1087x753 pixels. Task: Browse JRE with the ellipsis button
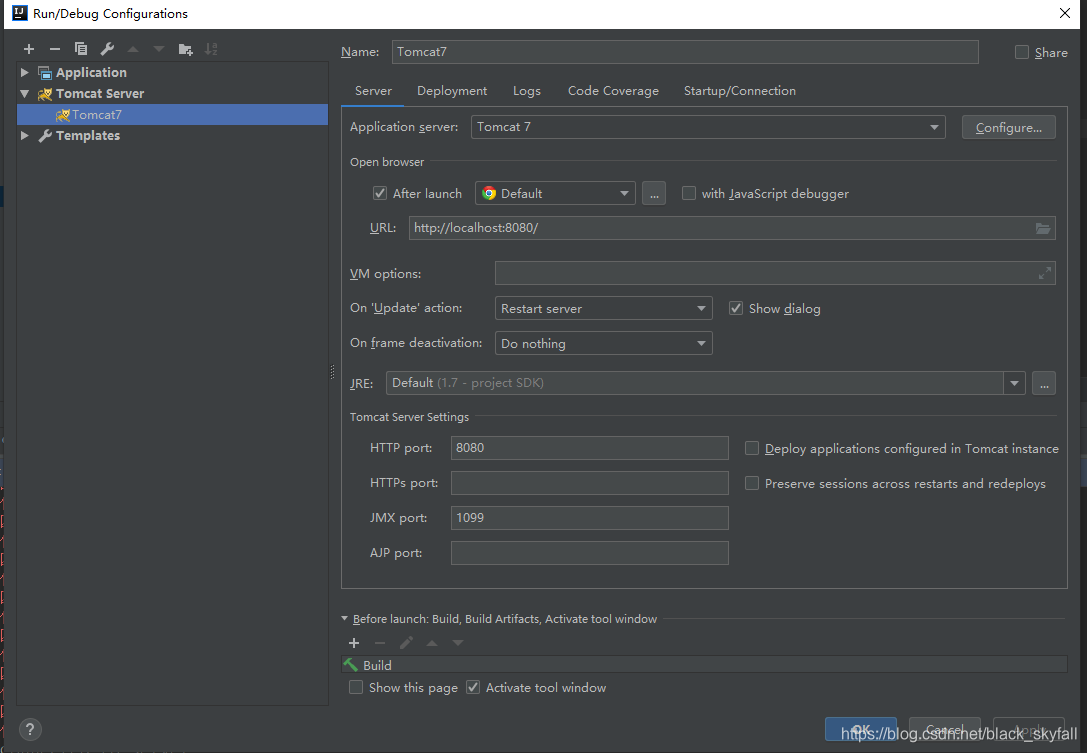tap(1044, 383)
